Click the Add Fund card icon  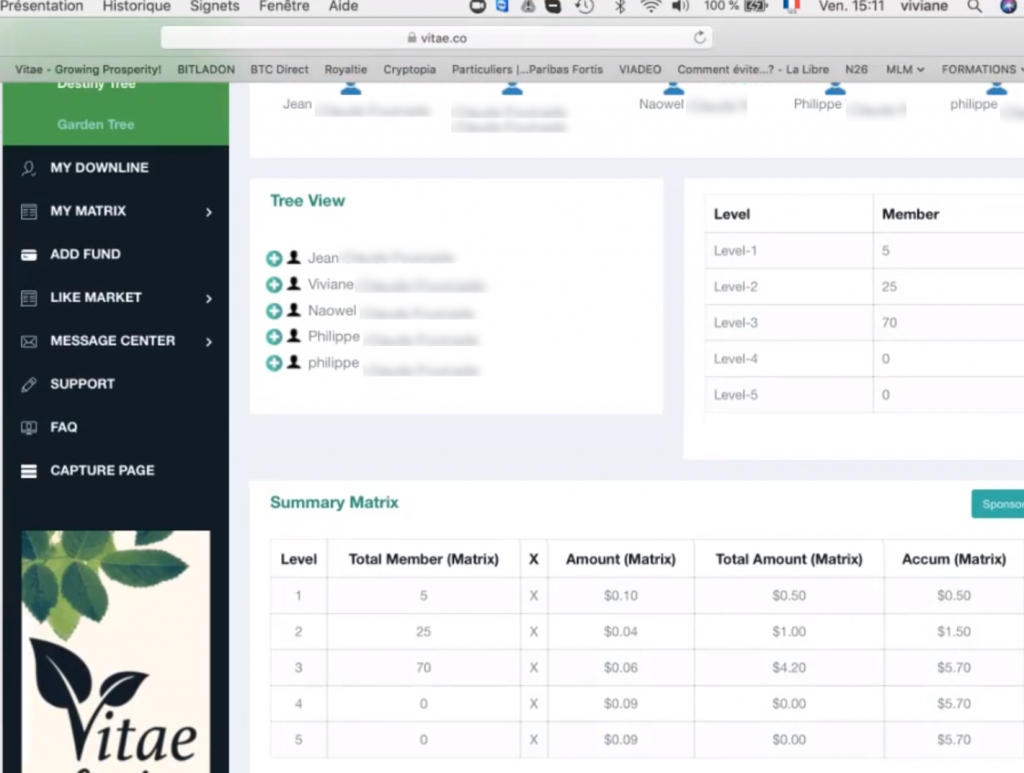(x=29, y=255)
